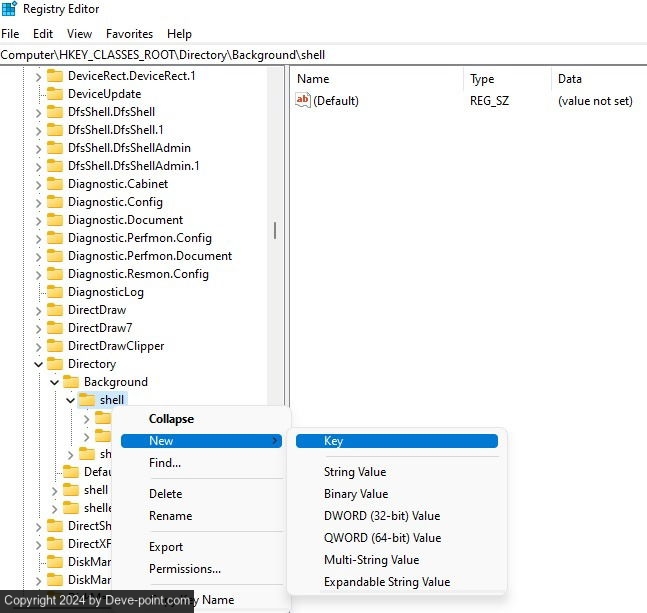Open the Favorites menu
The height and width of the screenshot is (613, 647).
pos(129,34)
